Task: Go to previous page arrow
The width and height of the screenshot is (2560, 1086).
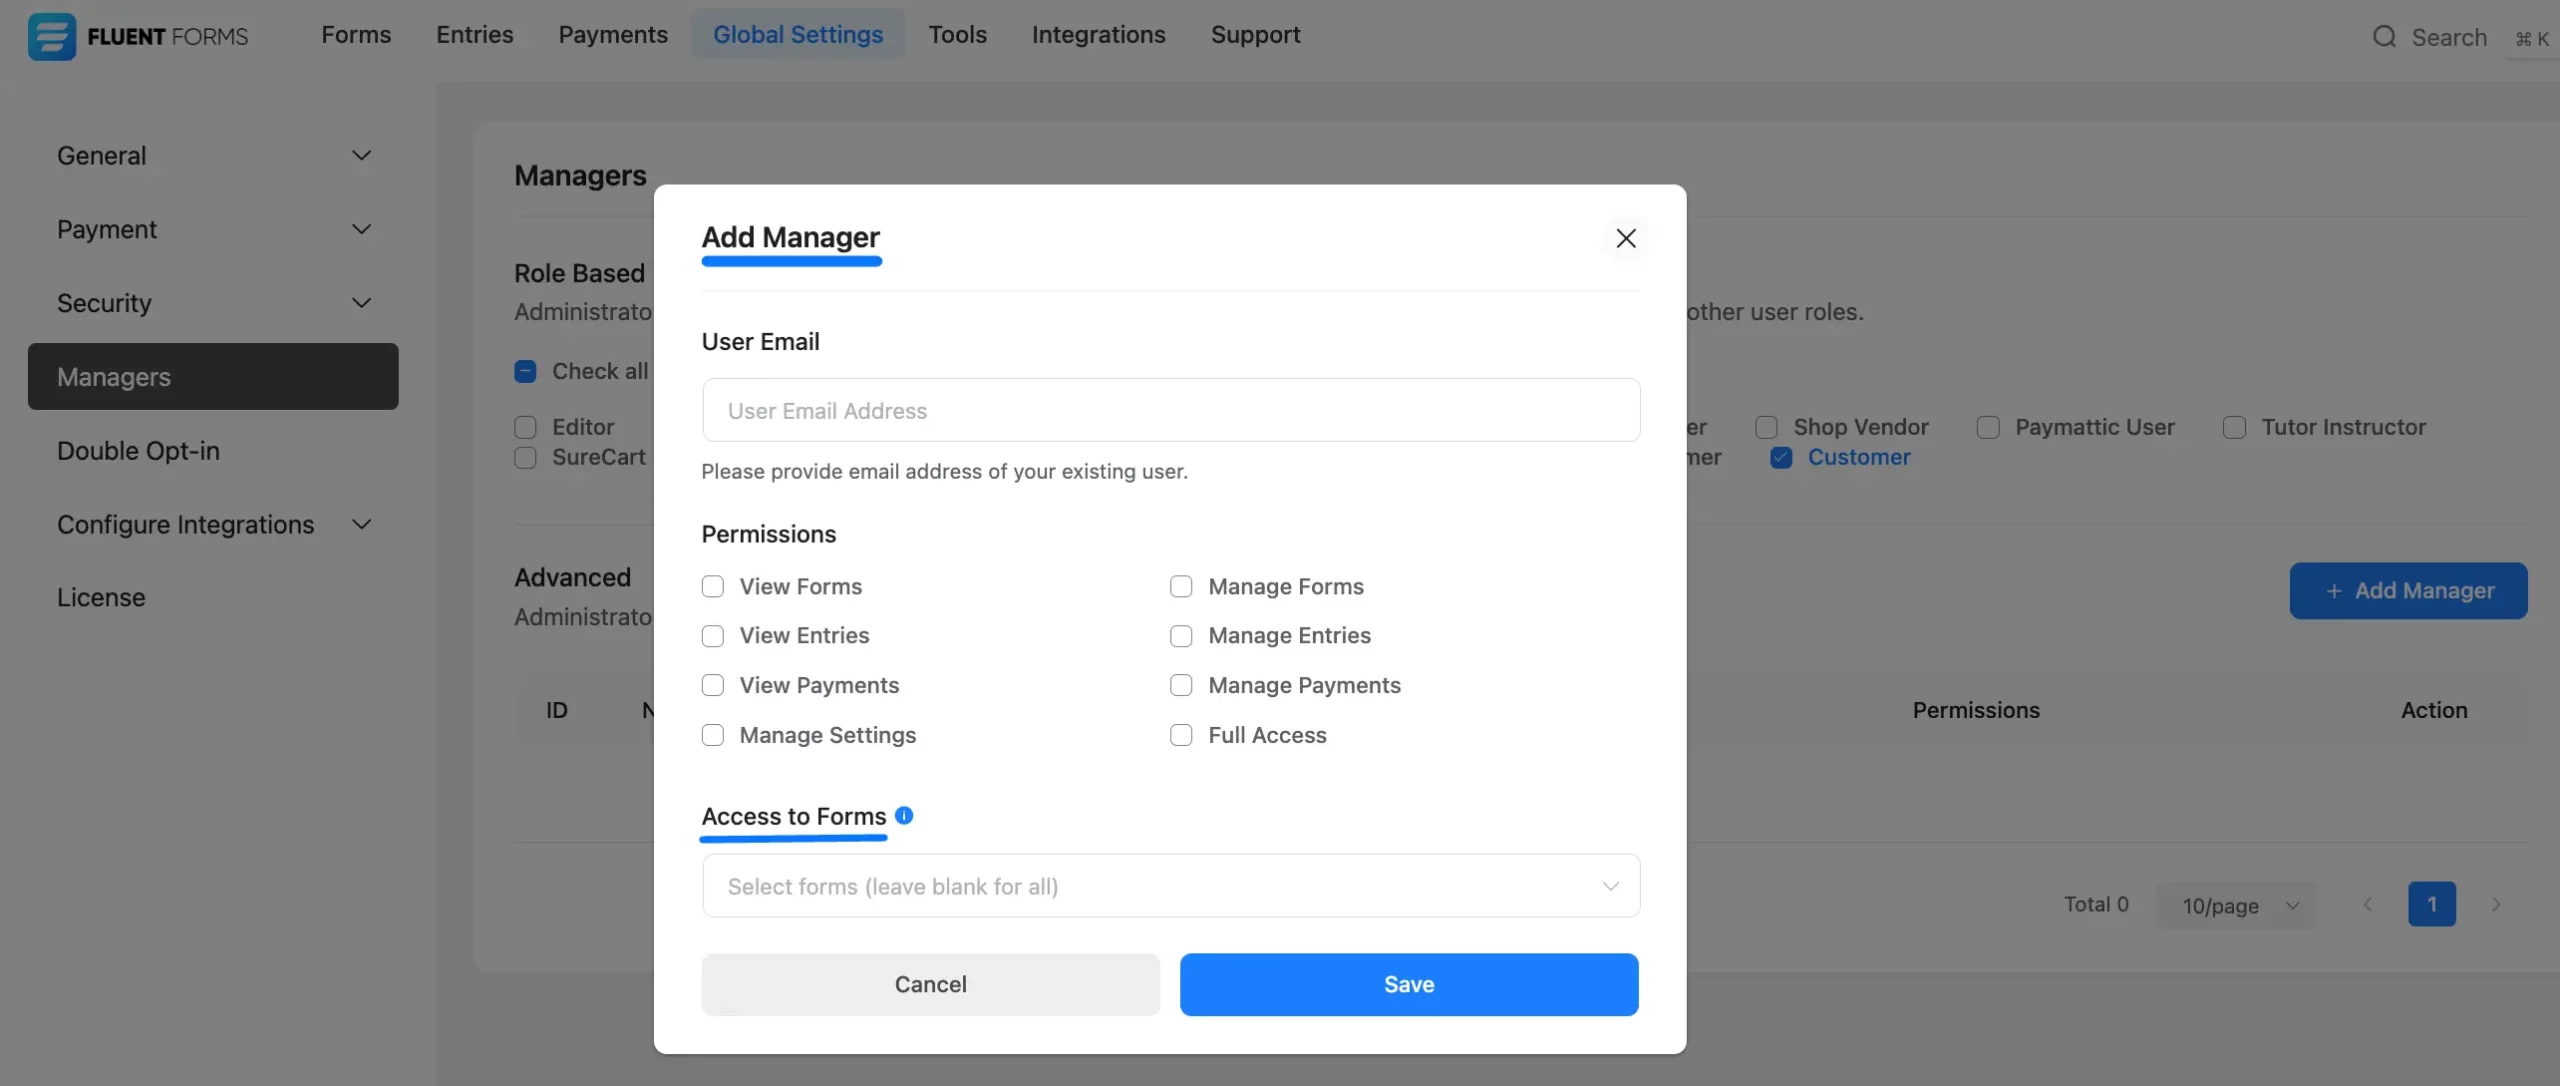Action: tap(2367, 904)
